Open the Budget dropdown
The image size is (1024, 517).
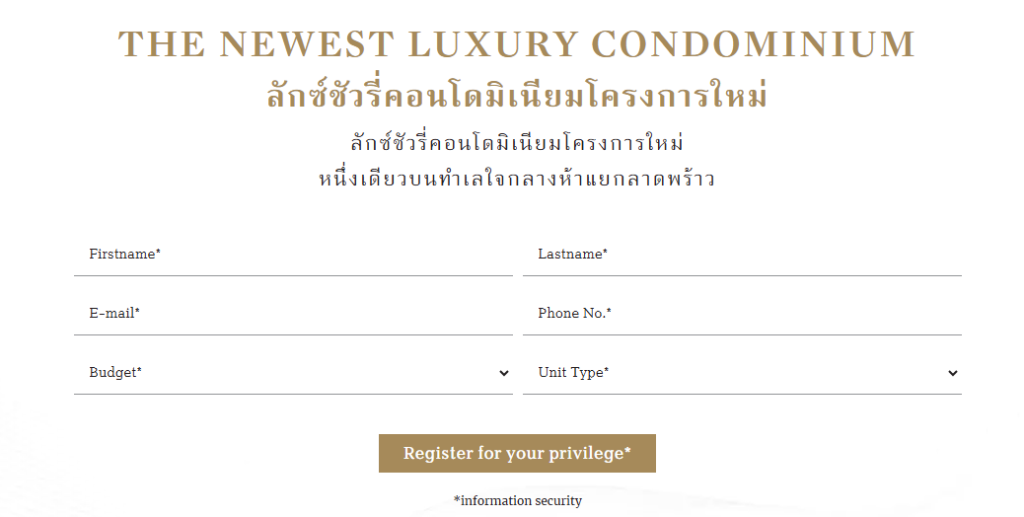(x=293, y=373)
